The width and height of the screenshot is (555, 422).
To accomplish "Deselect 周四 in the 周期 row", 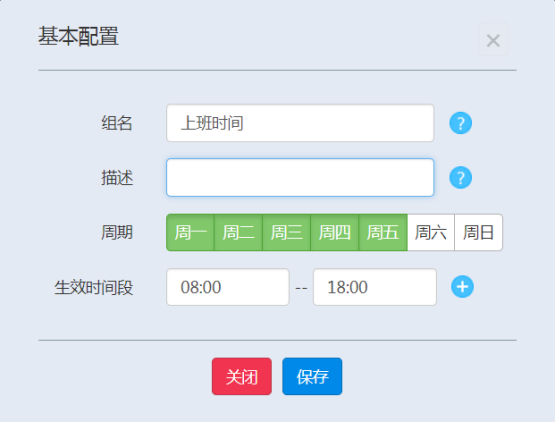I will click(335, 233).
